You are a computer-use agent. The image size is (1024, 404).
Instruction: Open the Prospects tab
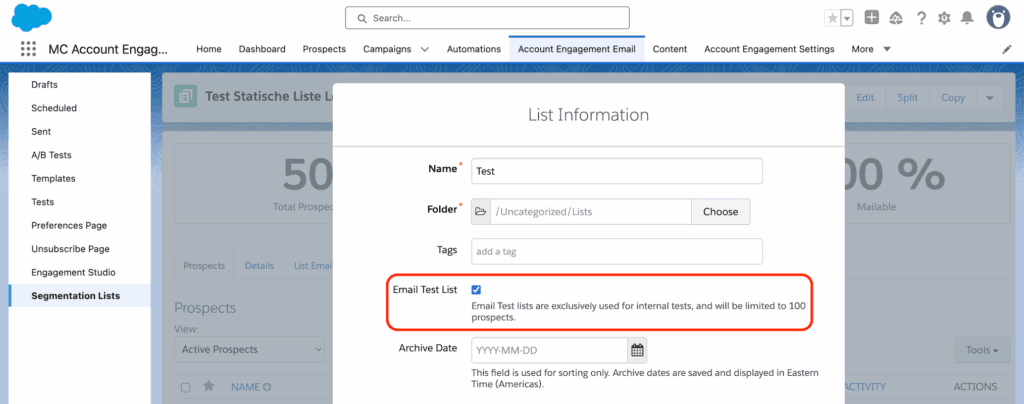point(324,49)
